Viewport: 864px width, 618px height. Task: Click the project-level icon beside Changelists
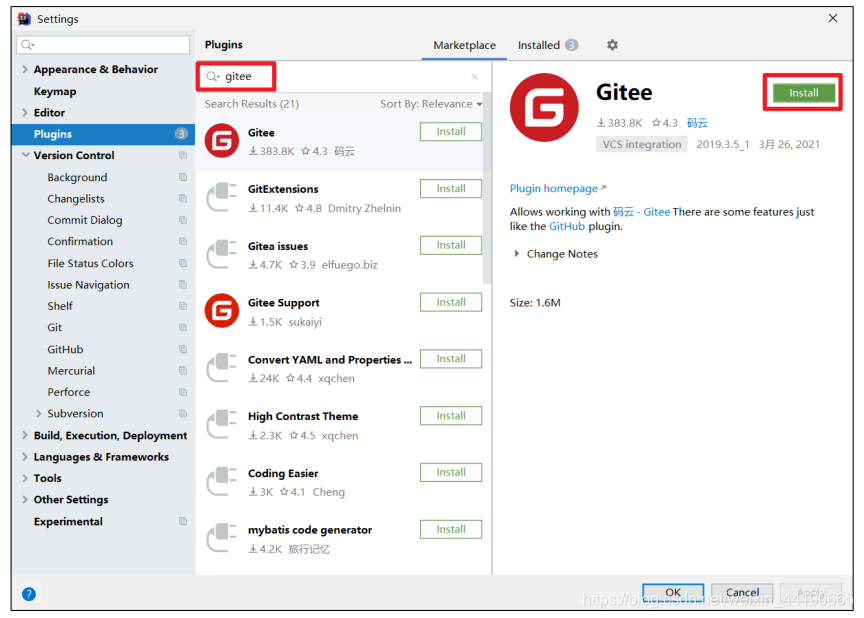tap(183, 198)
